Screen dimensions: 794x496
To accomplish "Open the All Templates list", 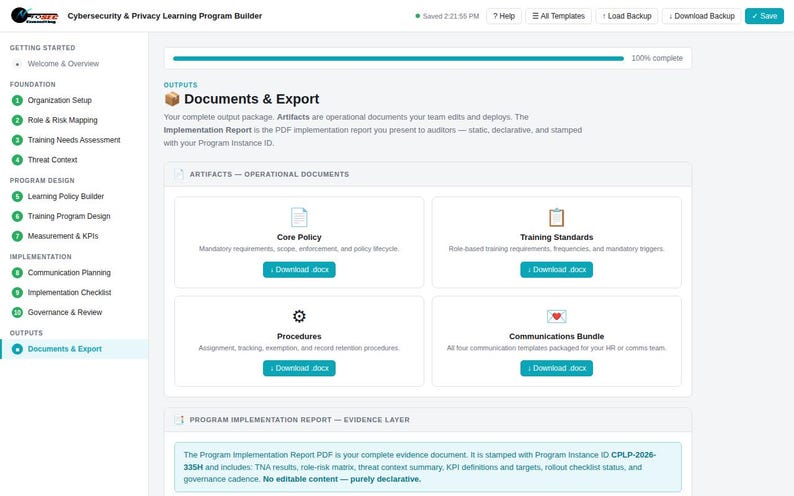I will pyautogui.click(x=558, y=16).
